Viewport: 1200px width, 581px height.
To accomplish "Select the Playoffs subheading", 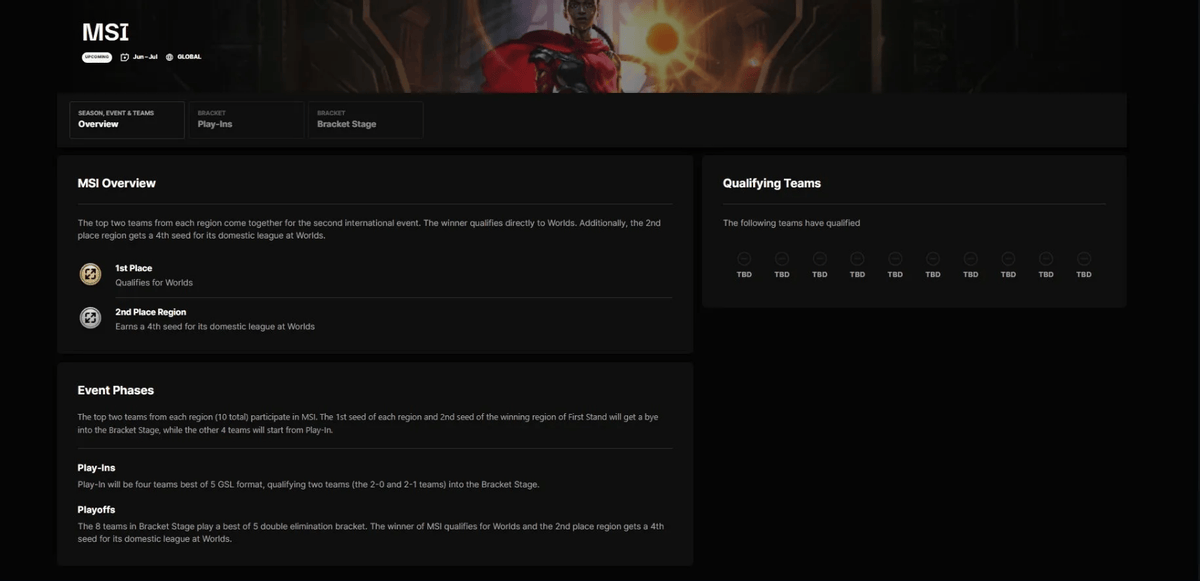I will (97, 510).
